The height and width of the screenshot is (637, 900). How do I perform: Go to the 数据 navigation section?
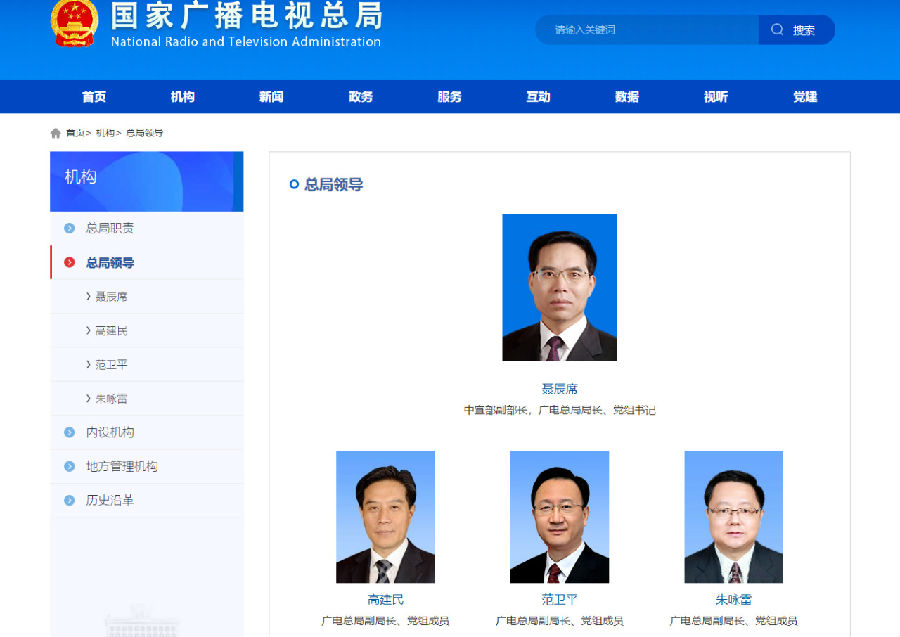tap(627, 97)
